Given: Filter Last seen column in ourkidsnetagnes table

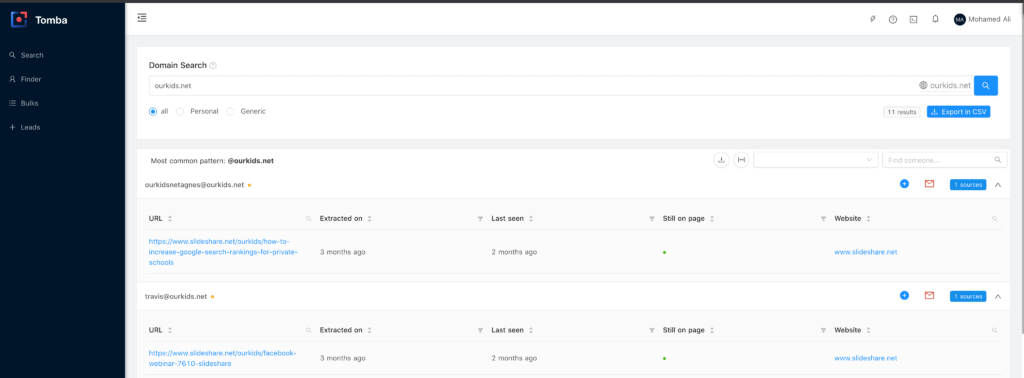Looking at the screenshot, I should [x=651, y=219].
